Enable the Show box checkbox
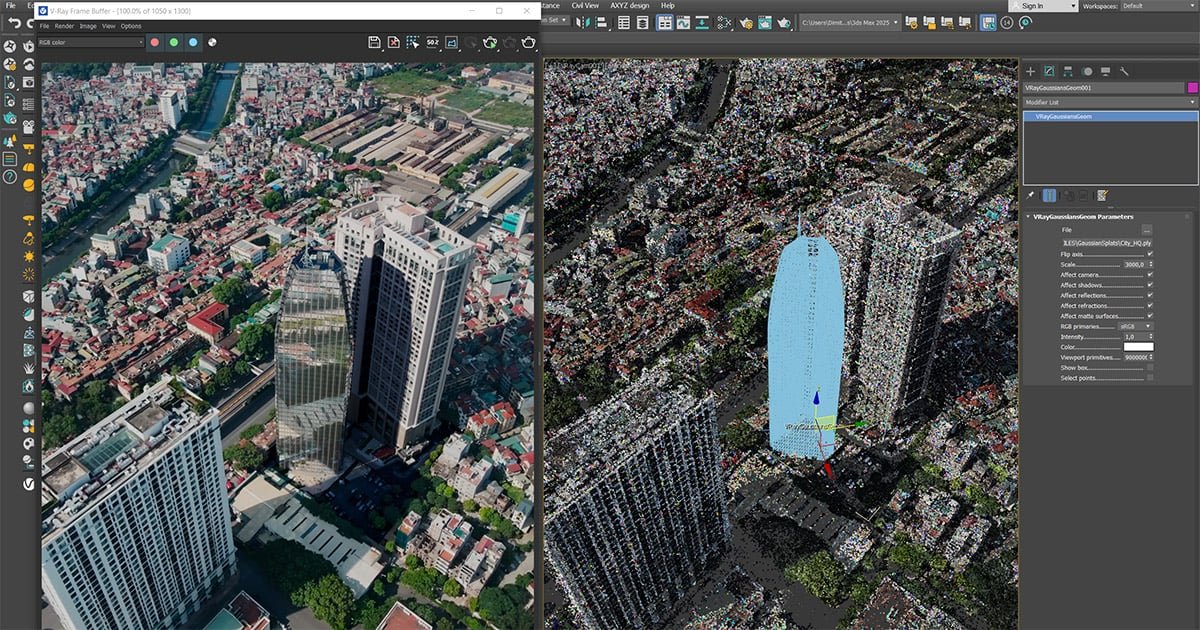 (x=1150, y=367)
